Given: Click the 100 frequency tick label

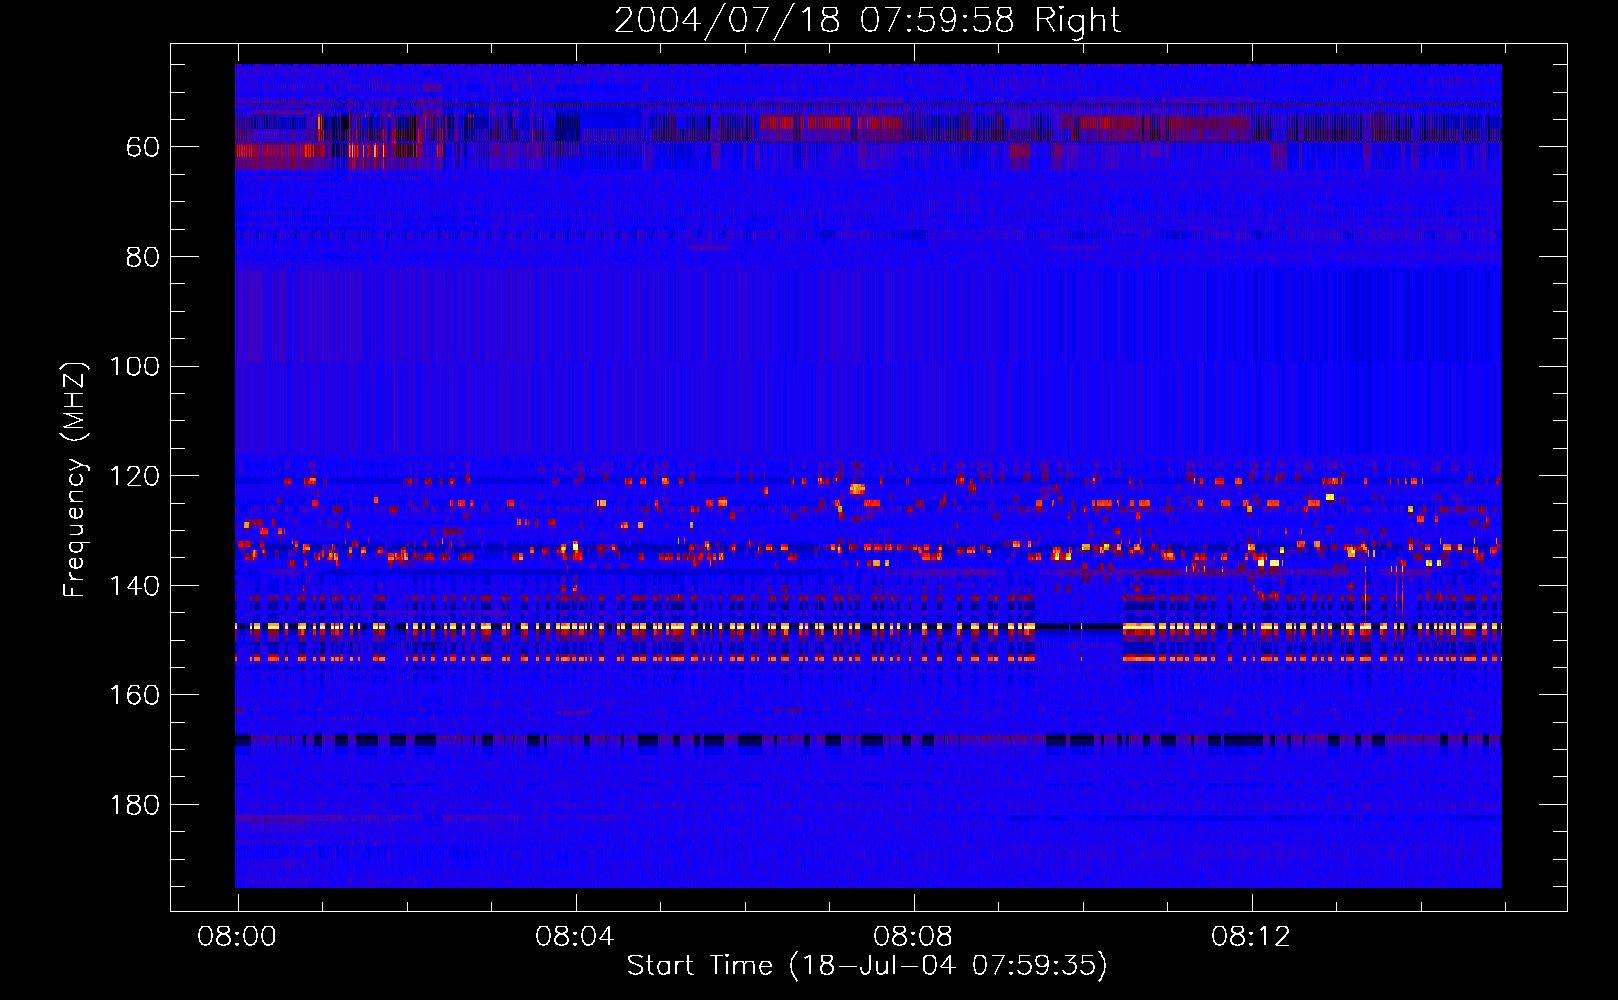Looking at the screenshot, I should tap(135, 367).
